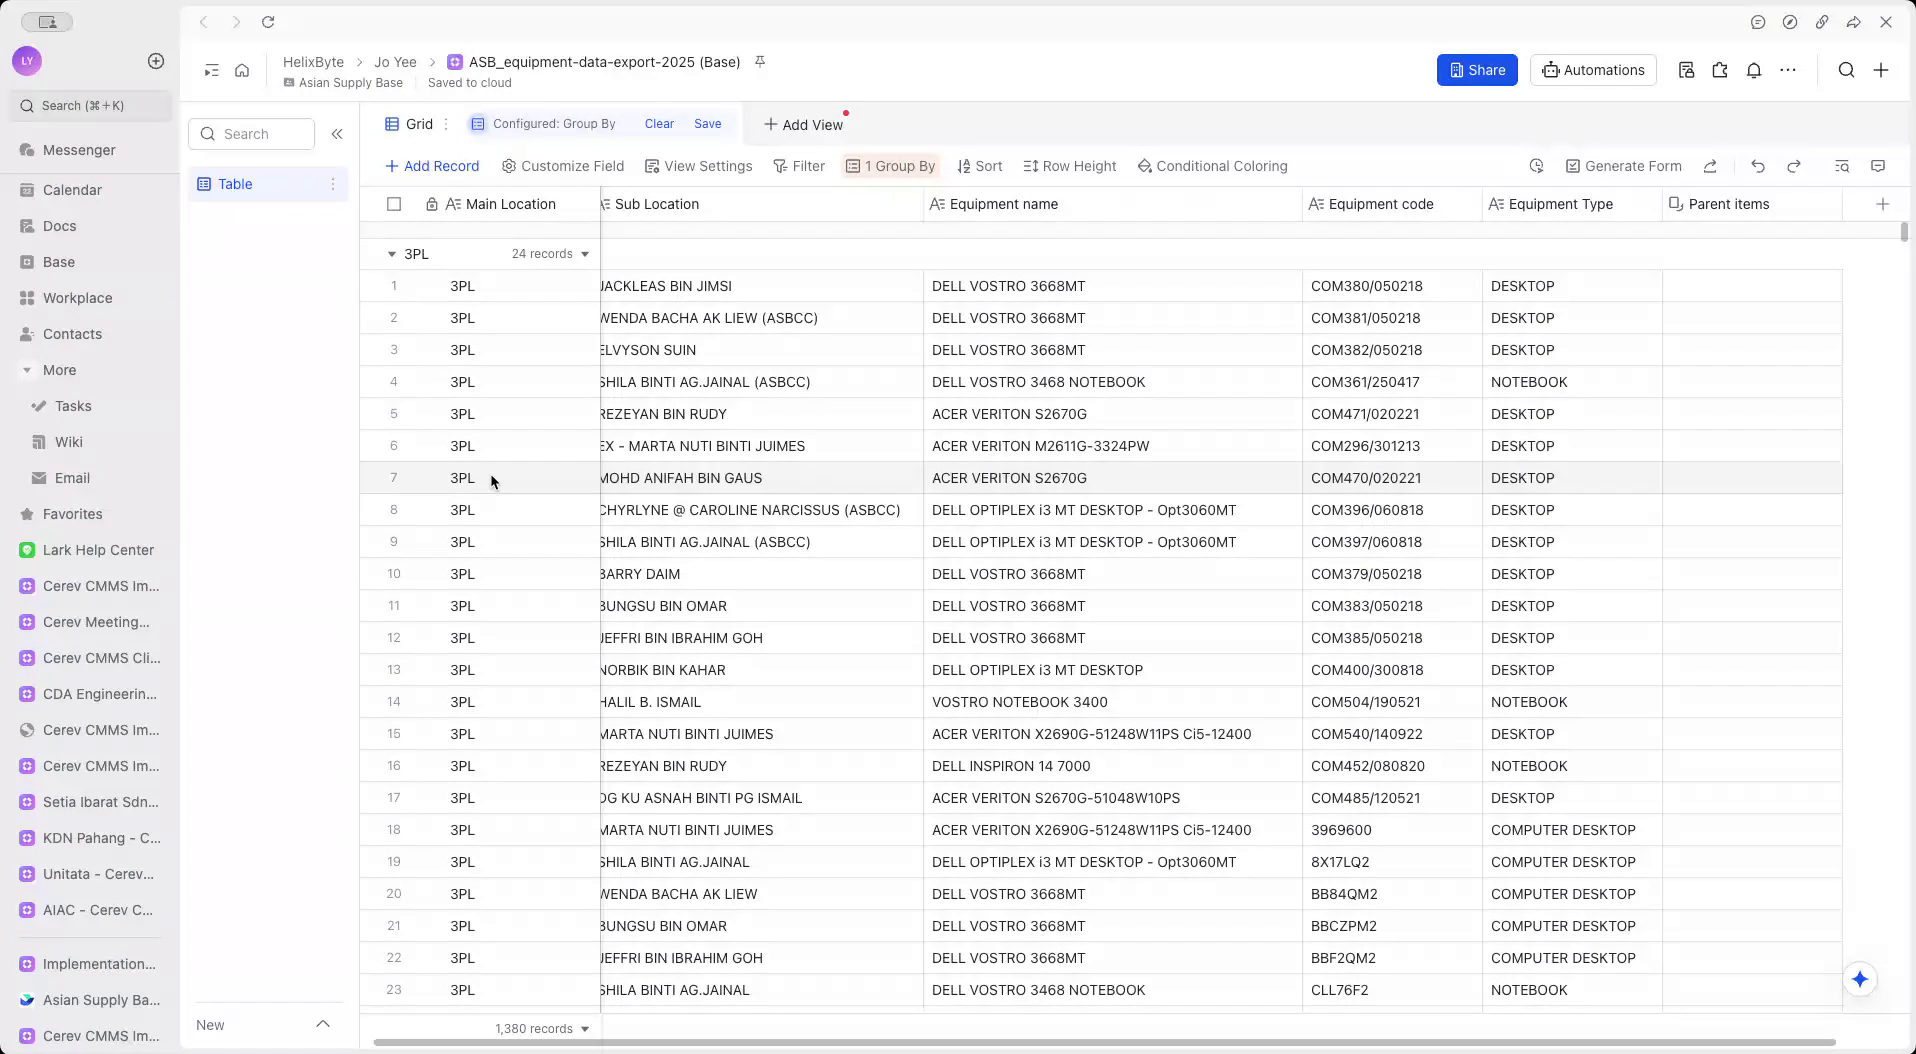Adjust Row Height settings
The height and width of the screenshot is (1054, 1916).
[x=1069, y=166]
